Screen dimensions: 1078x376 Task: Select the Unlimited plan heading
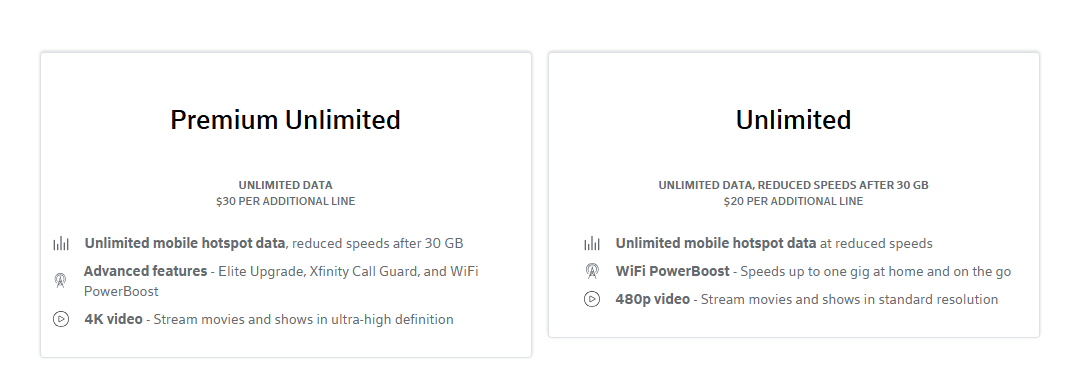click(x=793, y=120)
